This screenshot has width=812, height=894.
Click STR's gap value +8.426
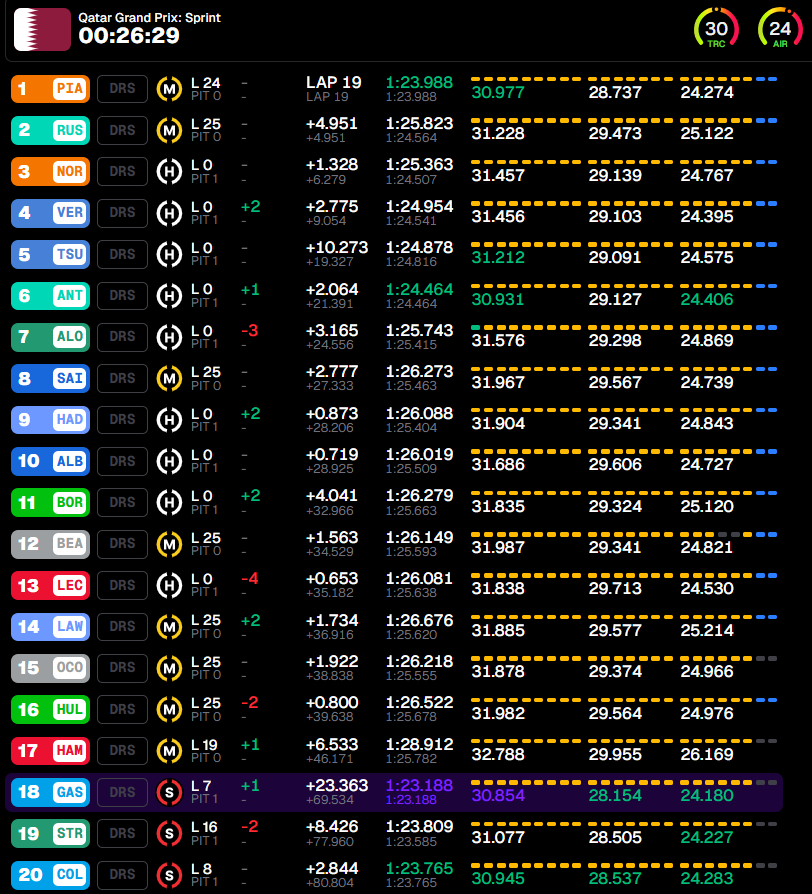click(x=332, y=827)
